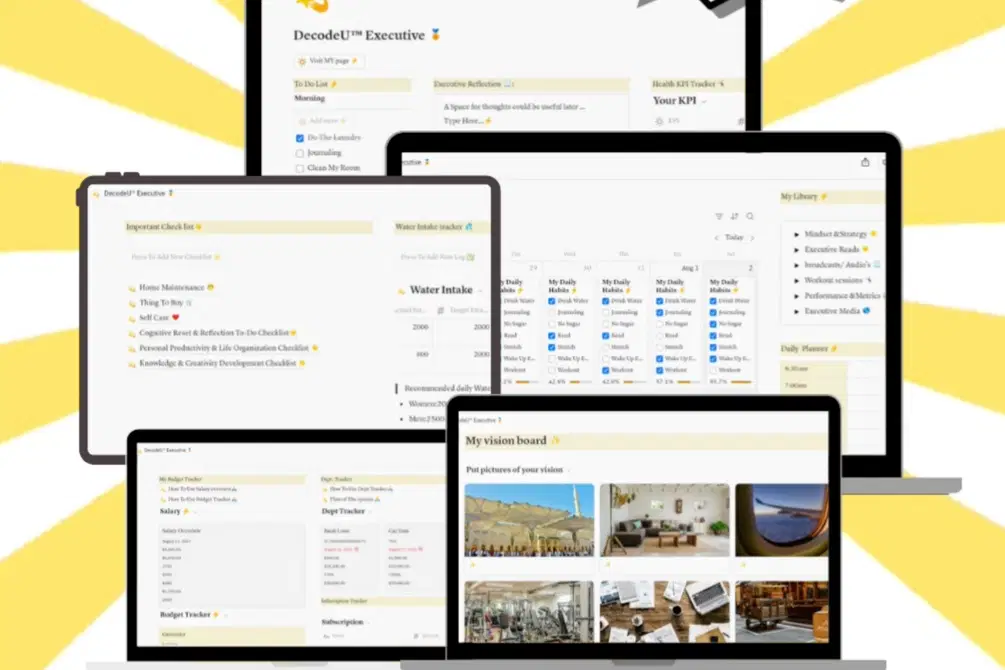Go to previous month with left calendar arrow

click(717, 238)
